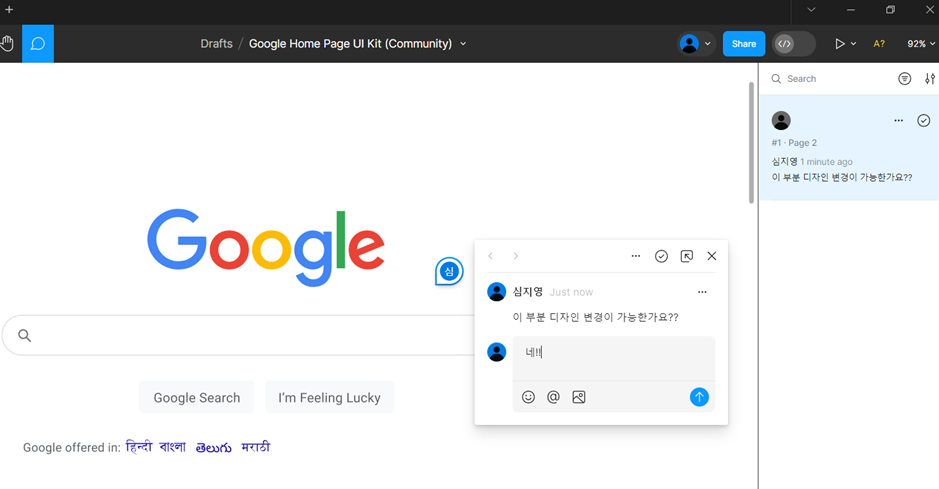Screen dimensions: 939x489
Task: Click magnifier icon in Google search bar
Action: 25,335
